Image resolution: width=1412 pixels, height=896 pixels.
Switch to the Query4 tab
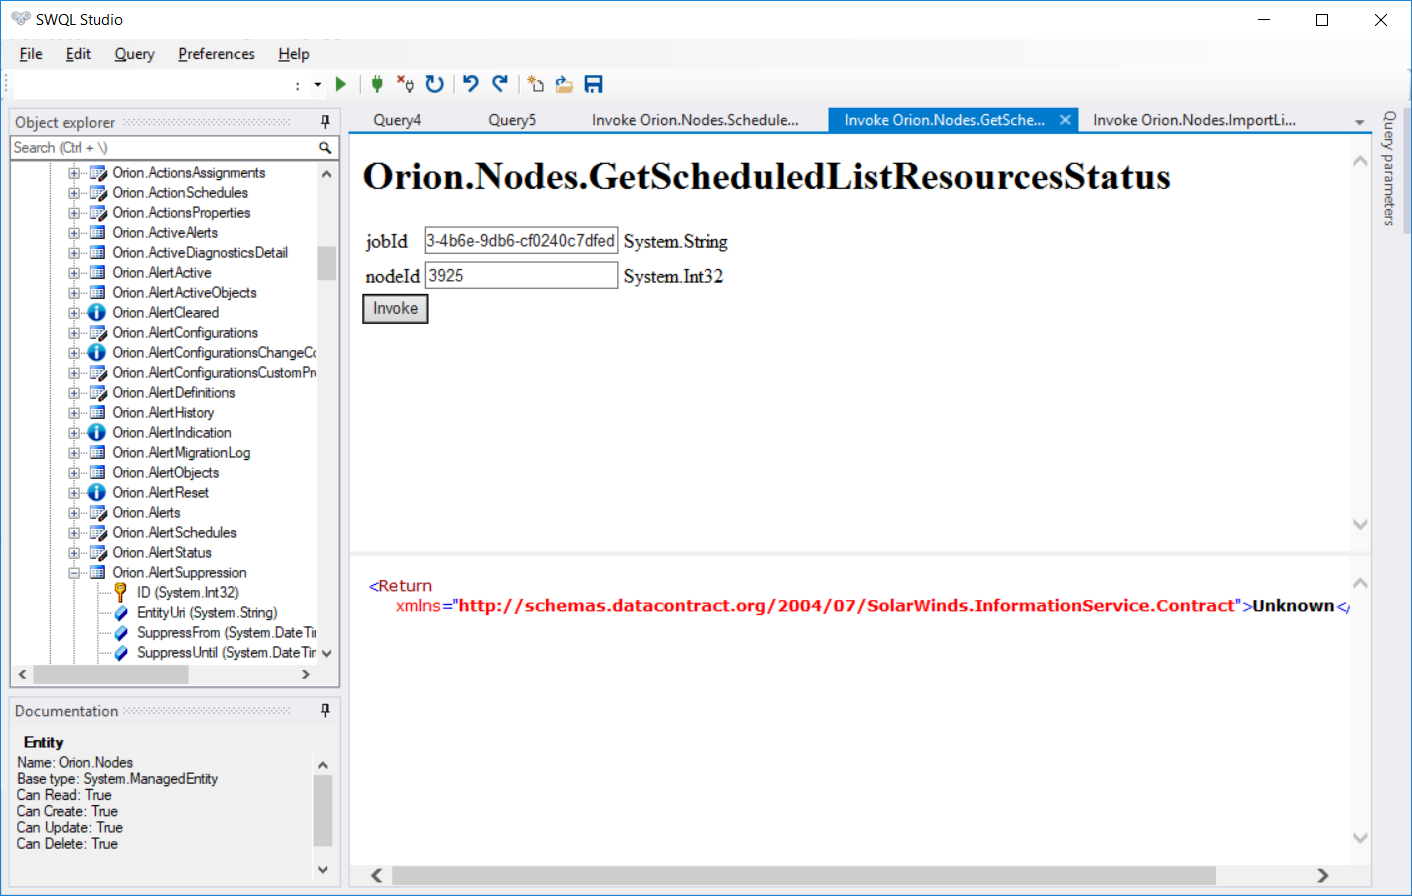(x=397, y=120)
